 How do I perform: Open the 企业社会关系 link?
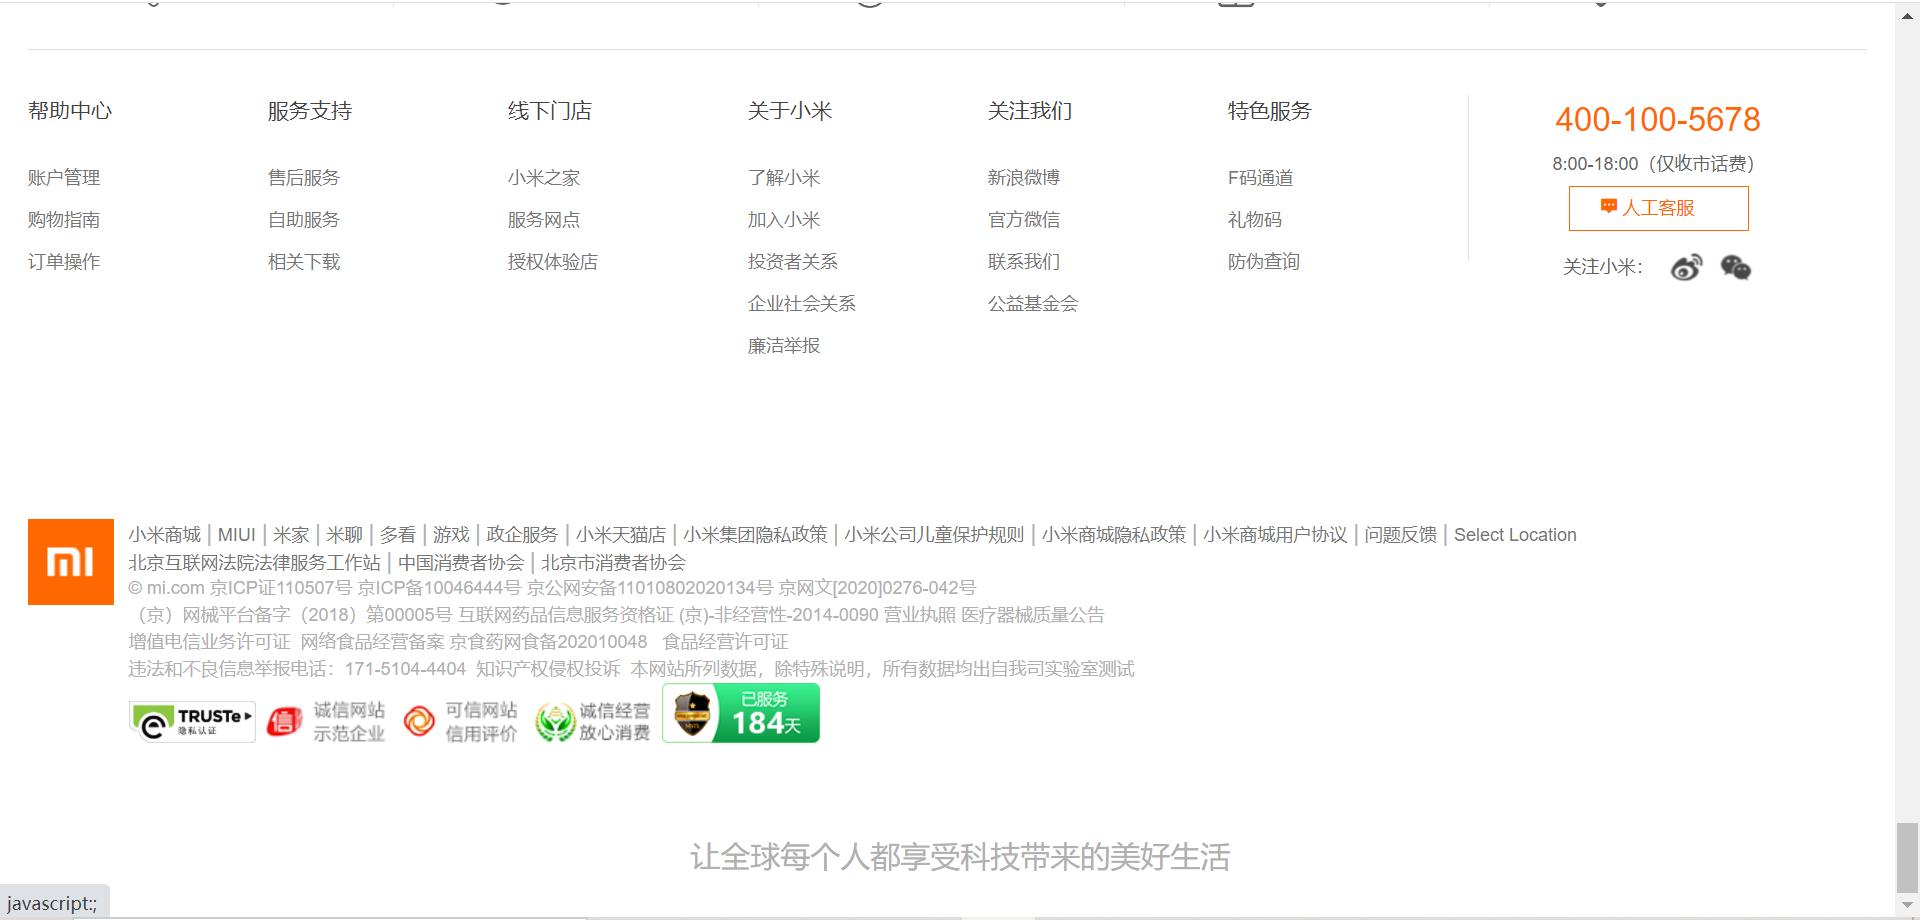tap(802, 304)
